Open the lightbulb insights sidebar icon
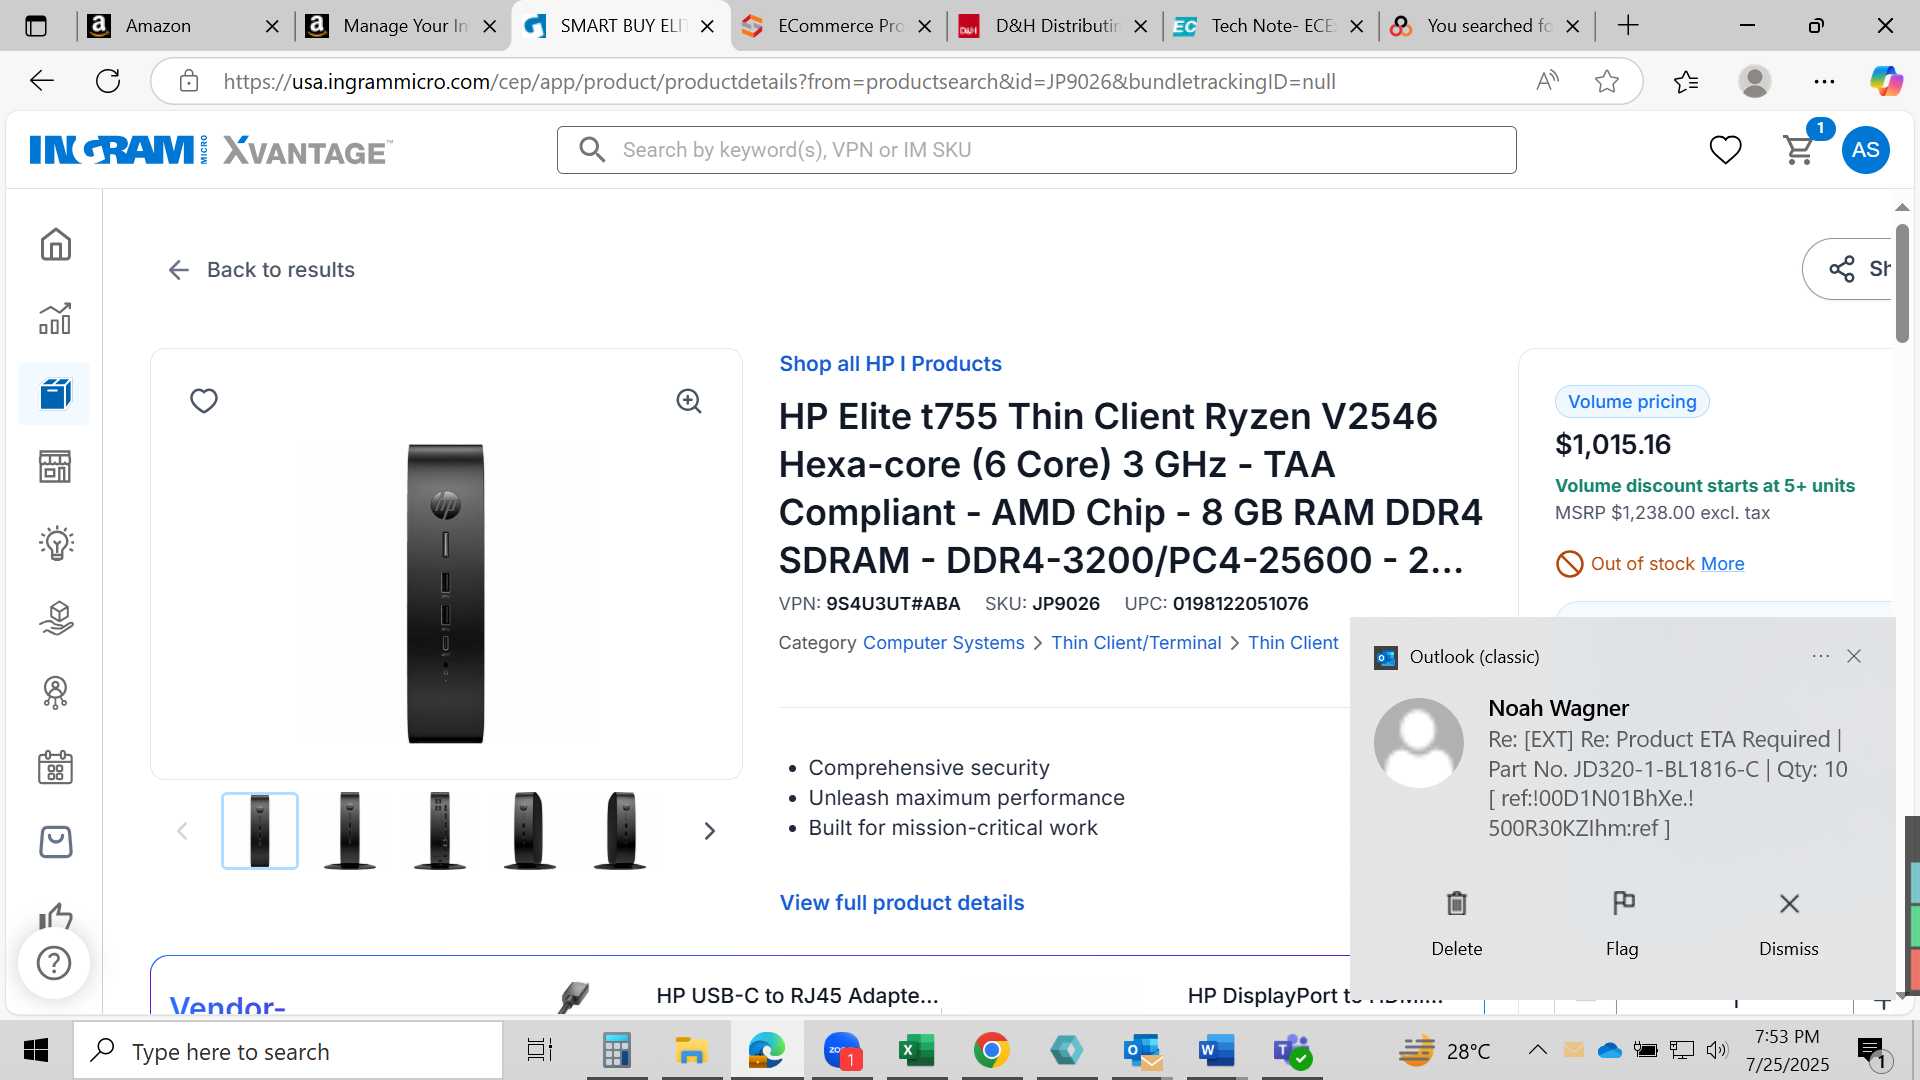The width and height of the screenshot is (1920, 1080). [x=55, y=543]
